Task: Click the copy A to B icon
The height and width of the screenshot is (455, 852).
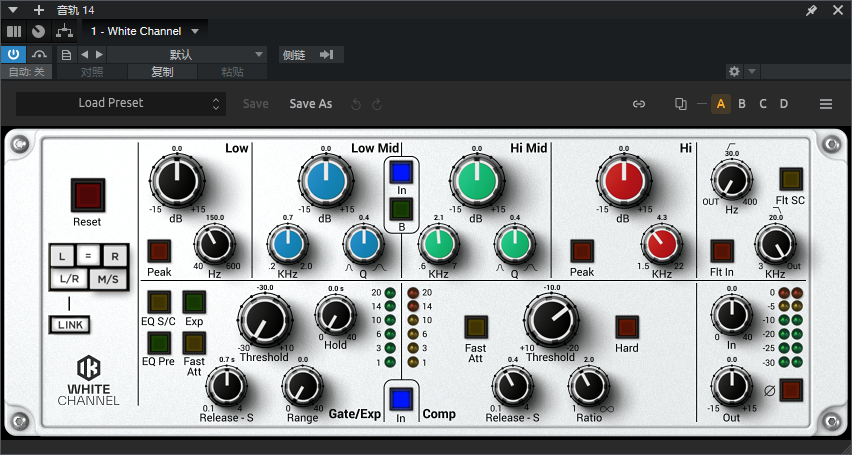Action: (x=680, y=104)
